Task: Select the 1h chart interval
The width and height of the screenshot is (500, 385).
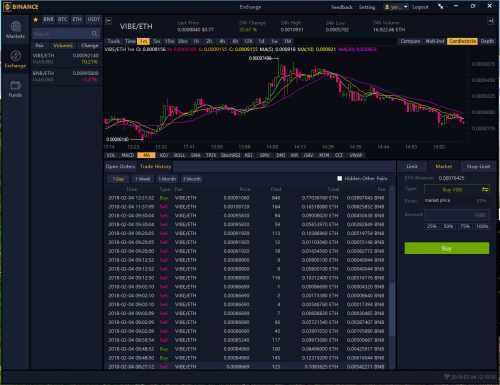Action: click(x=196, y=41)
